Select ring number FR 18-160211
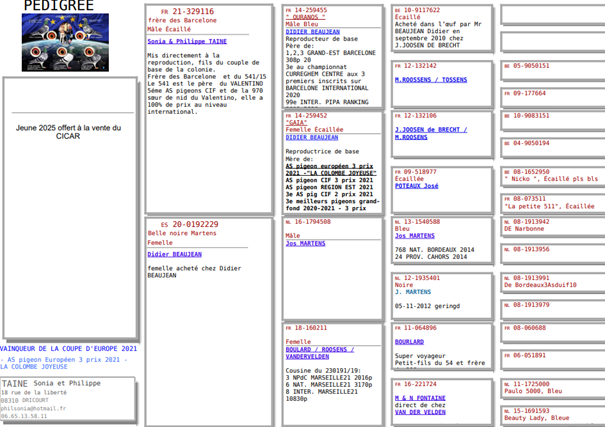The image size is (605, 427). coord(306,328)
